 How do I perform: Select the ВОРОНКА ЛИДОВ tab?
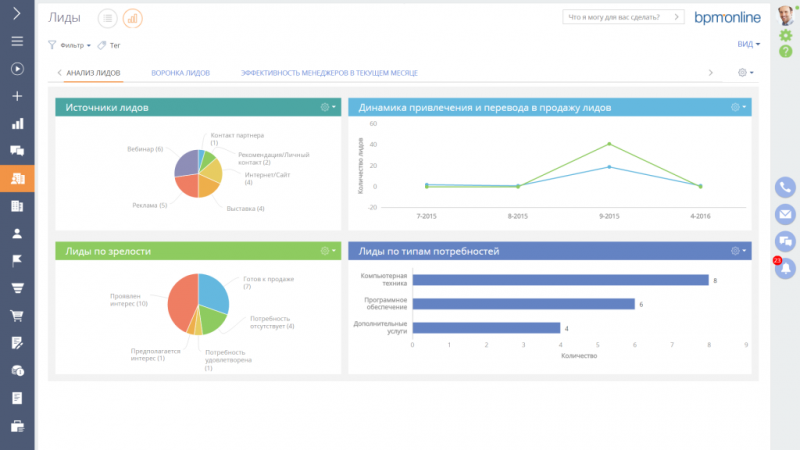pos(181,73)
